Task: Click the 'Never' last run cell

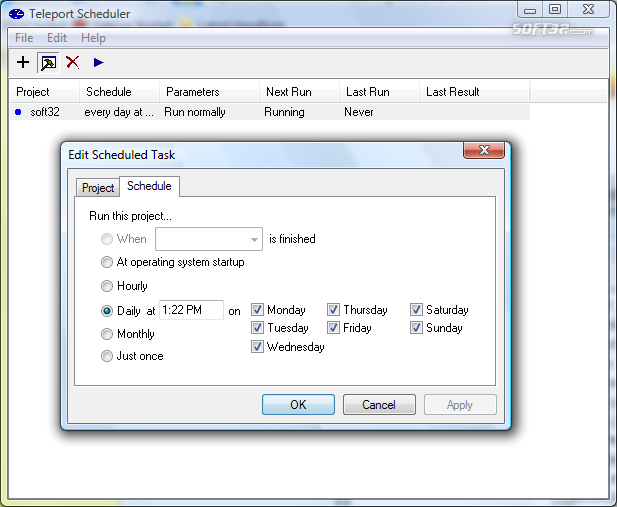Action: (x=358, y=112)
